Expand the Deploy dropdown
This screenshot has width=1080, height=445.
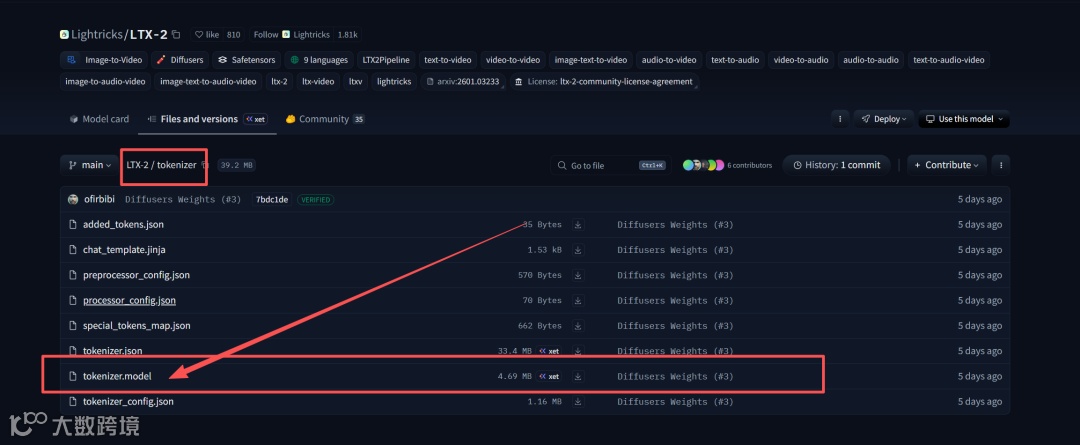click(884, 119)
